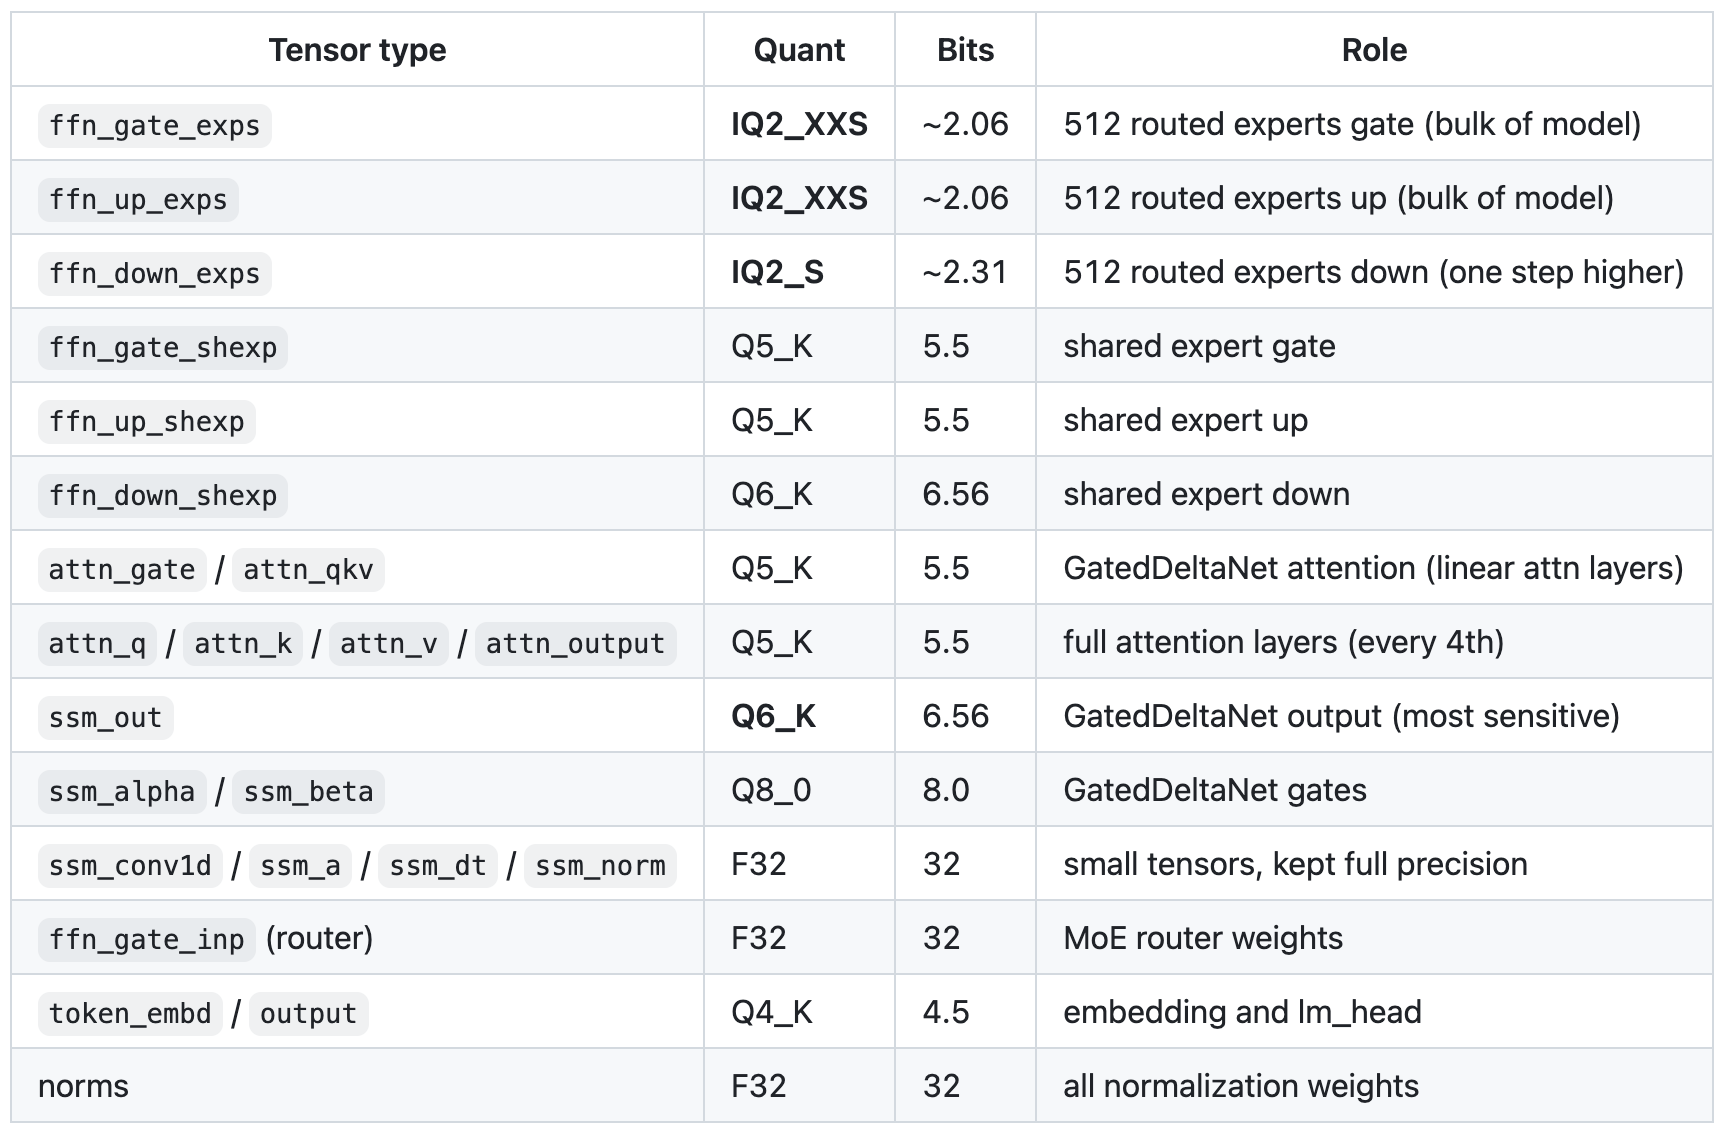Click the ssm_norm code tag
1724x1132 pixels.
click(600, 866)
